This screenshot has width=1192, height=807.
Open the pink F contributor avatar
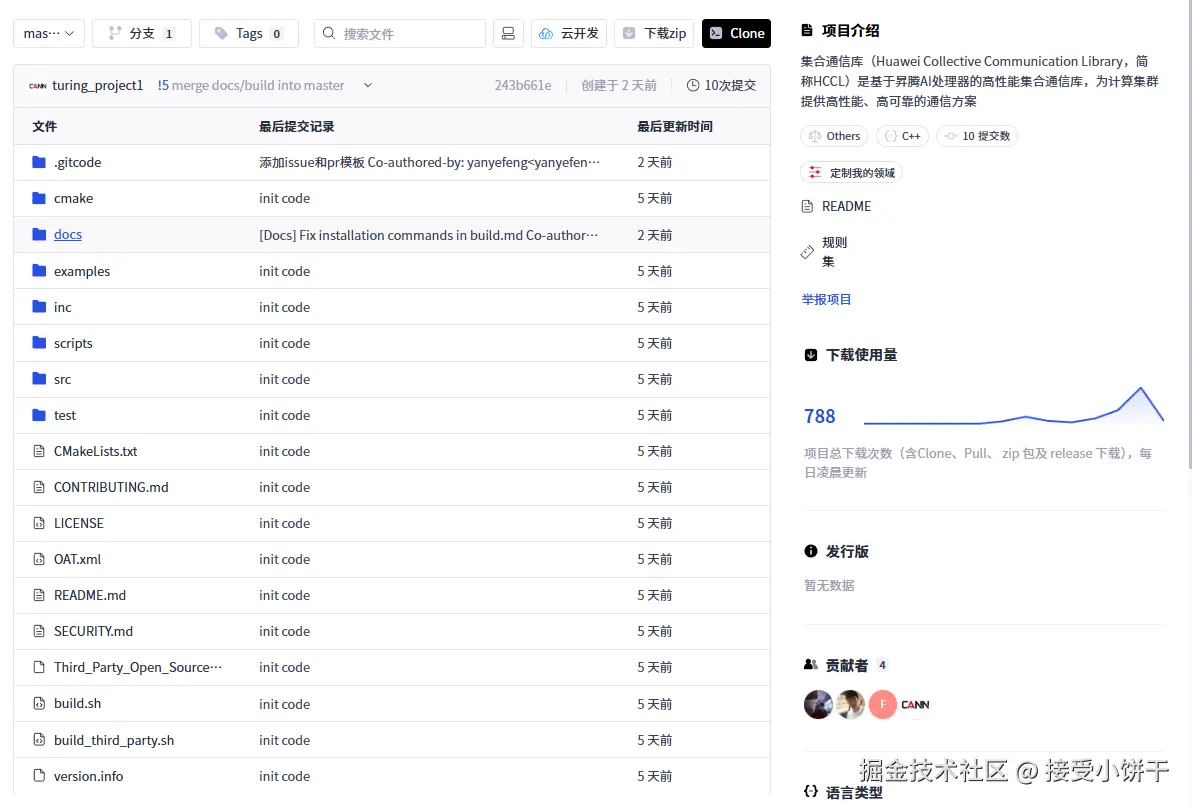[x=883, y=704]
